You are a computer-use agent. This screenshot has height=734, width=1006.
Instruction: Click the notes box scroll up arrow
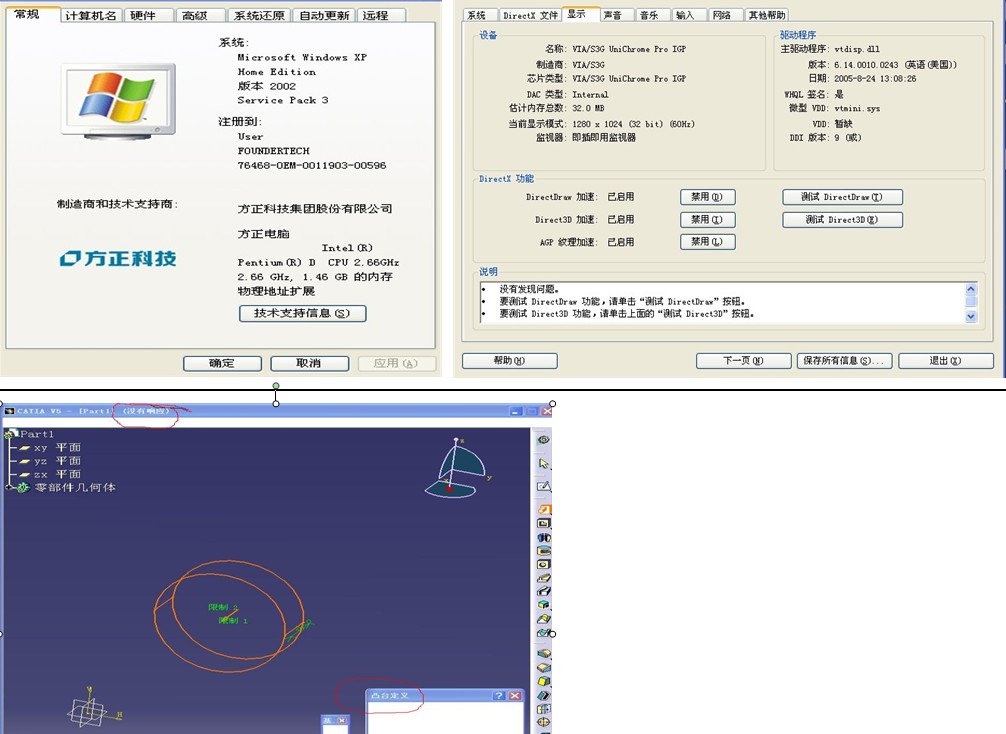click(x=971, y=289)
